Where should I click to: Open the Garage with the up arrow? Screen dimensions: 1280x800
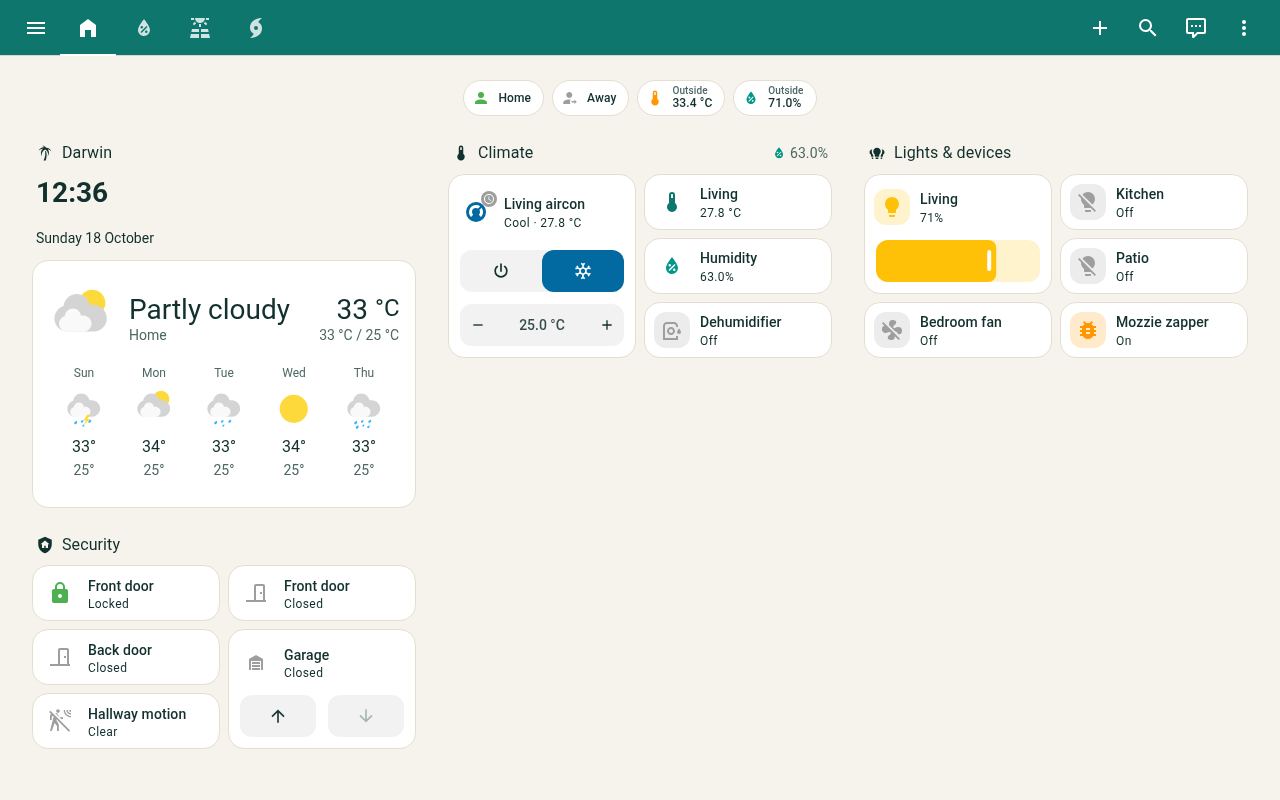tap(278, 716)
